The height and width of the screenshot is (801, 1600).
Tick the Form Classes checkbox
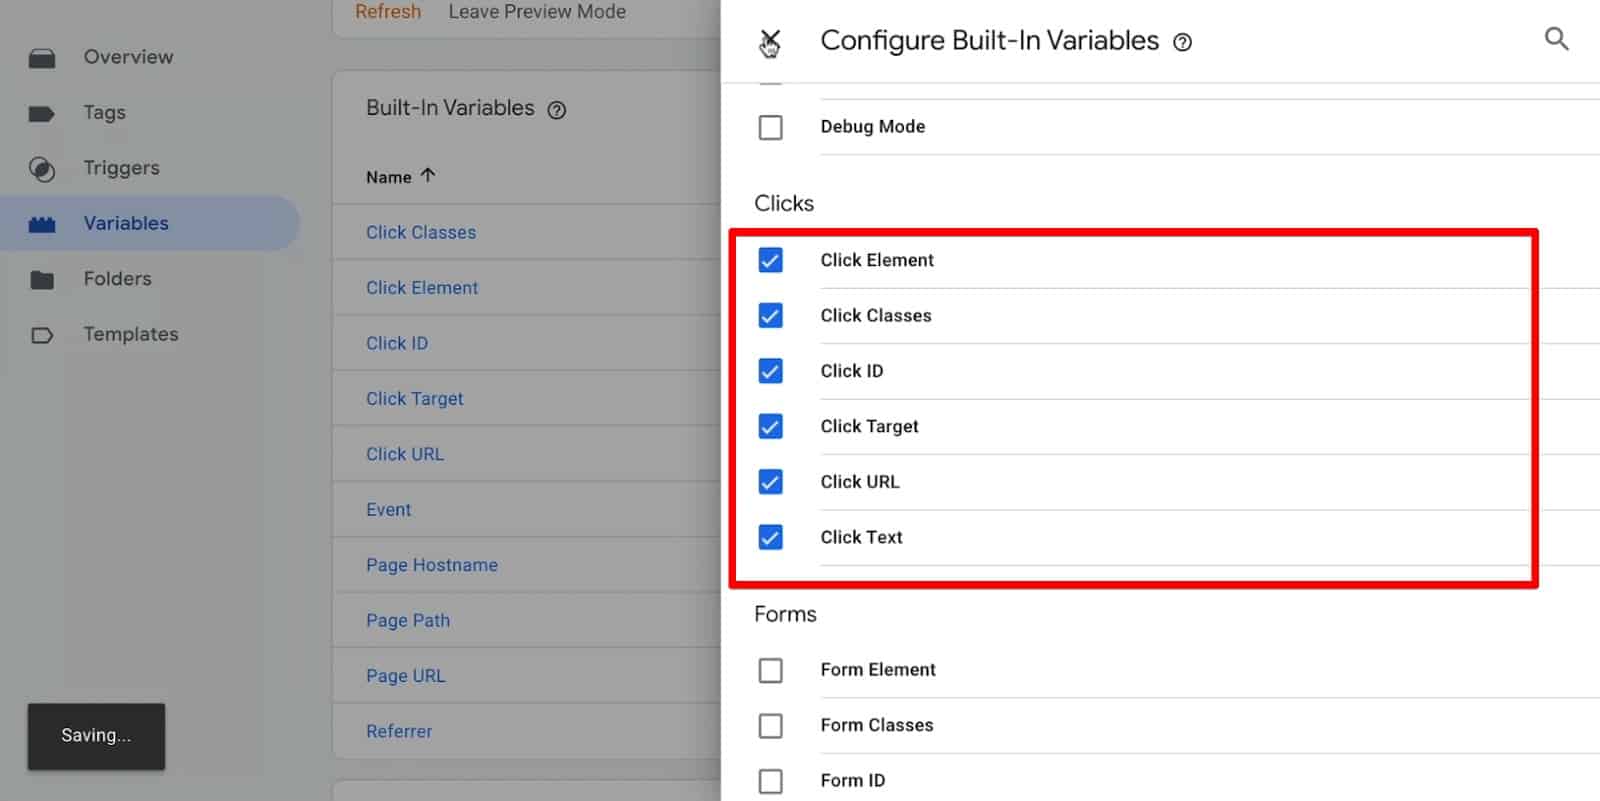pos(770,725)
